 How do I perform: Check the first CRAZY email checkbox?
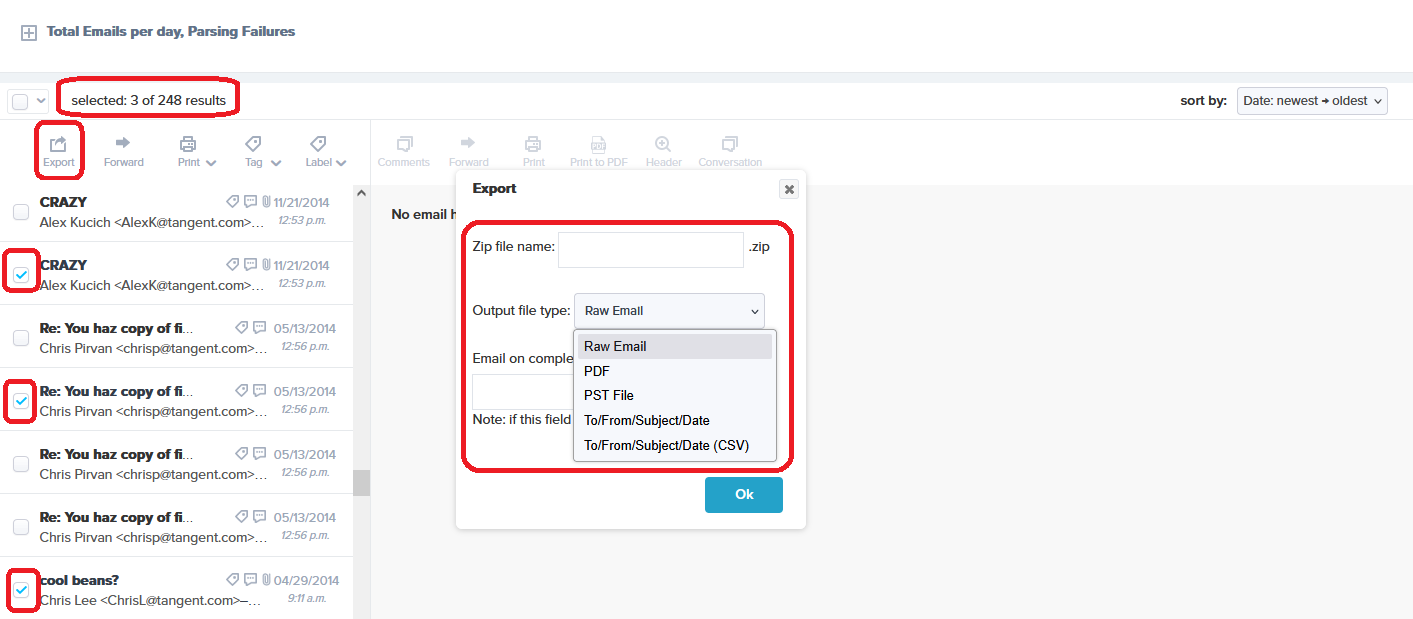[x=21, y=212]
